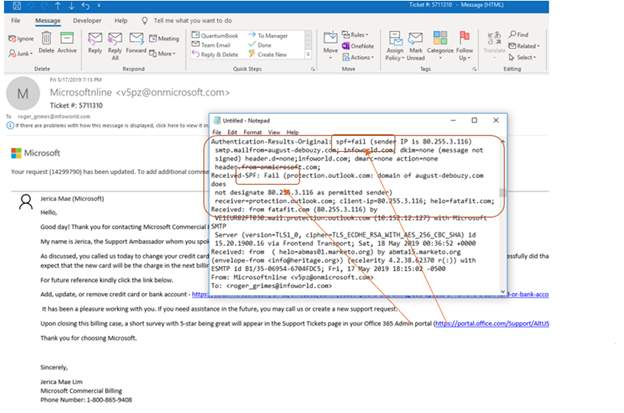The height and width of the screenshot is (413, 624).
Task: Open Notepad's View menu
Action: click(274, 132)
